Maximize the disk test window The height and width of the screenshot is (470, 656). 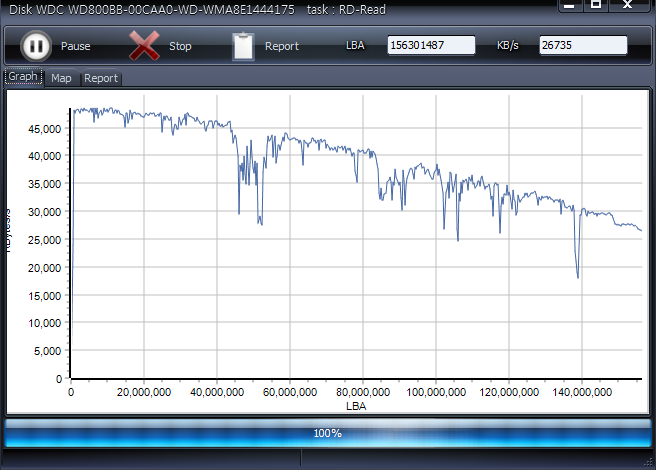[596, 5]
